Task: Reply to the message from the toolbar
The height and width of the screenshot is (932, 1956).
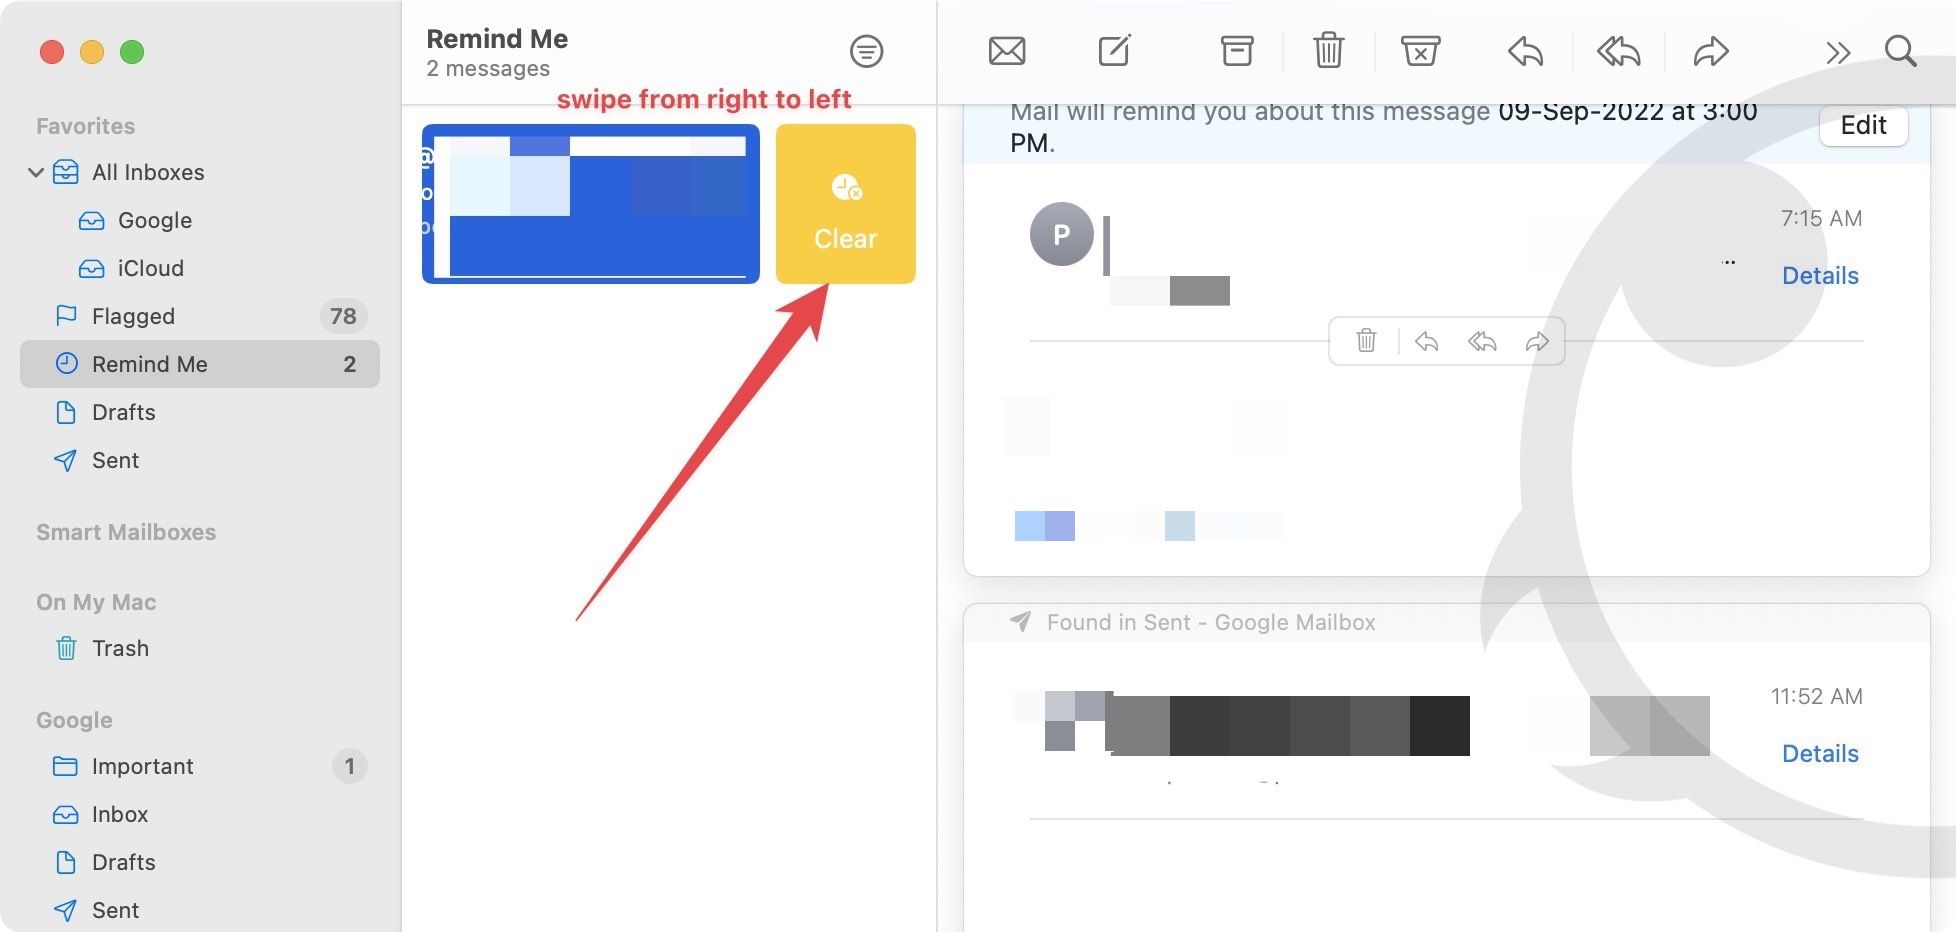Action: [x=1524, y=50]
